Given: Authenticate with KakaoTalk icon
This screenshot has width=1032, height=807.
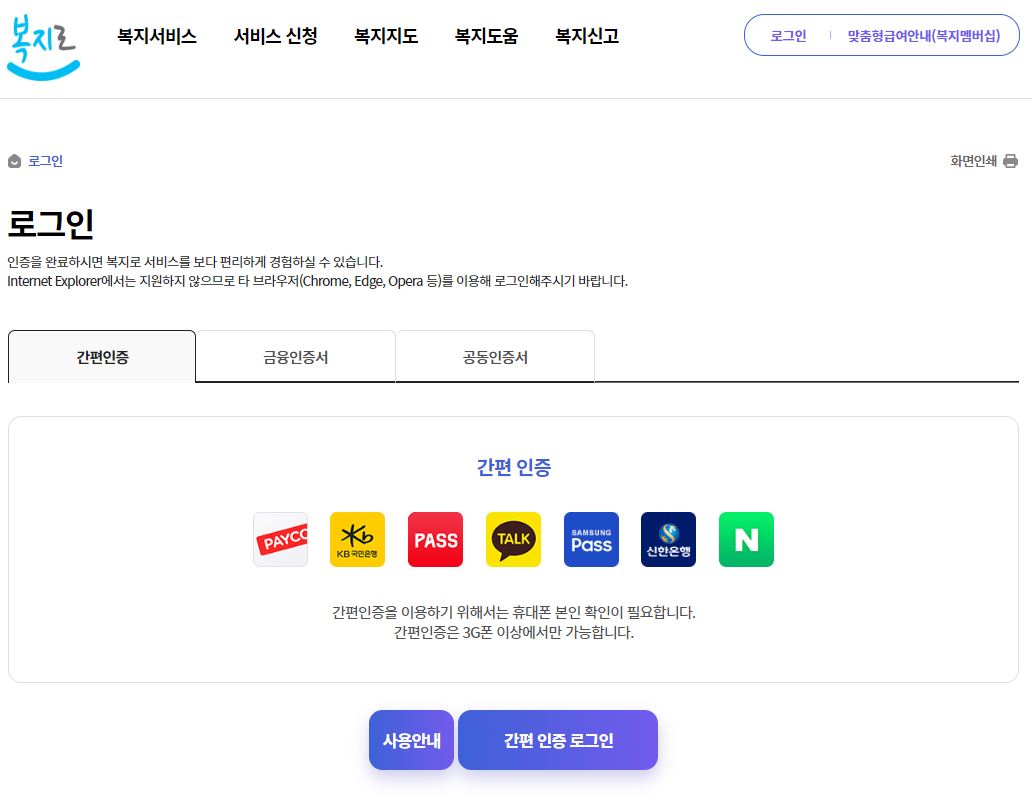Looking at the screenshot, I should [x=513, y=539].
